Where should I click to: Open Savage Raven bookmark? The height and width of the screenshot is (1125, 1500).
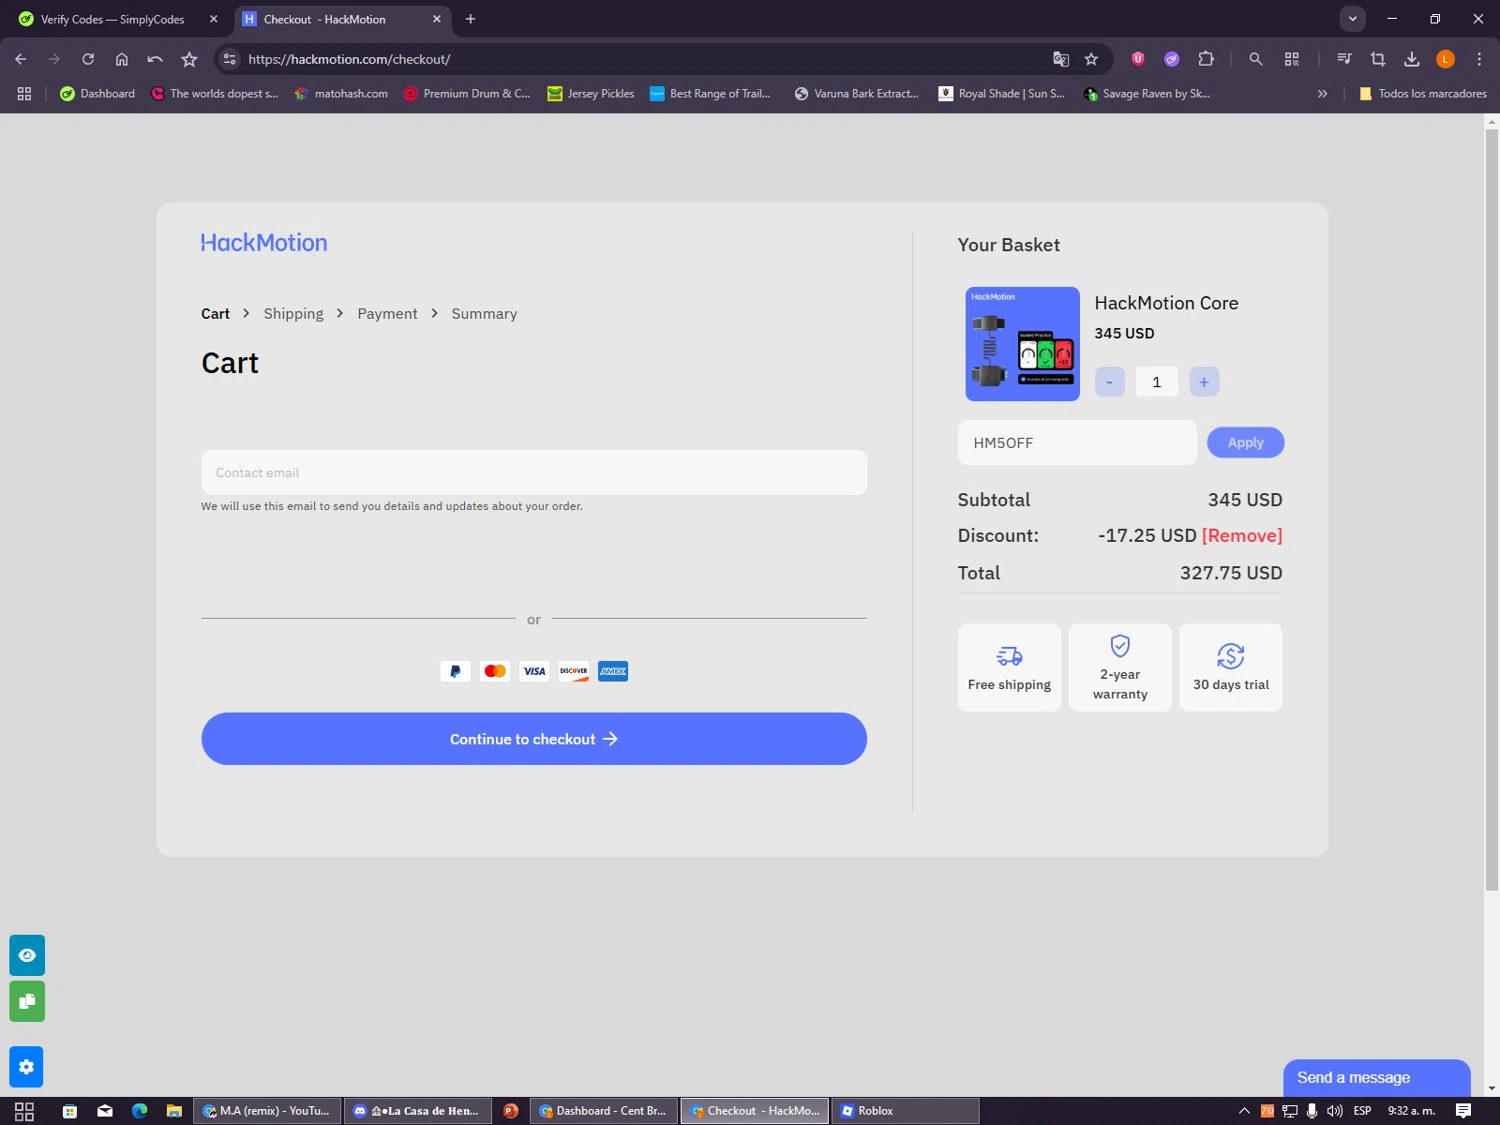click(1147, 93)
